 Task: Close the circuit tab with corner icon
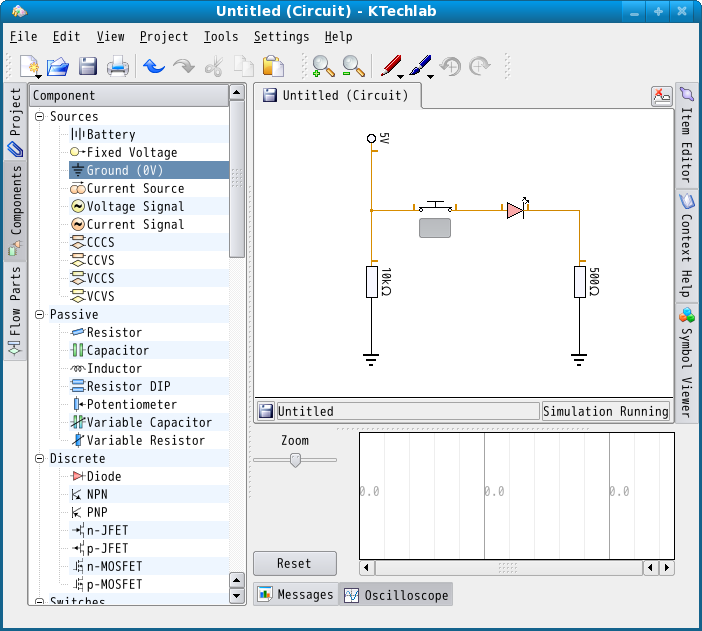(x=661, y=96)
